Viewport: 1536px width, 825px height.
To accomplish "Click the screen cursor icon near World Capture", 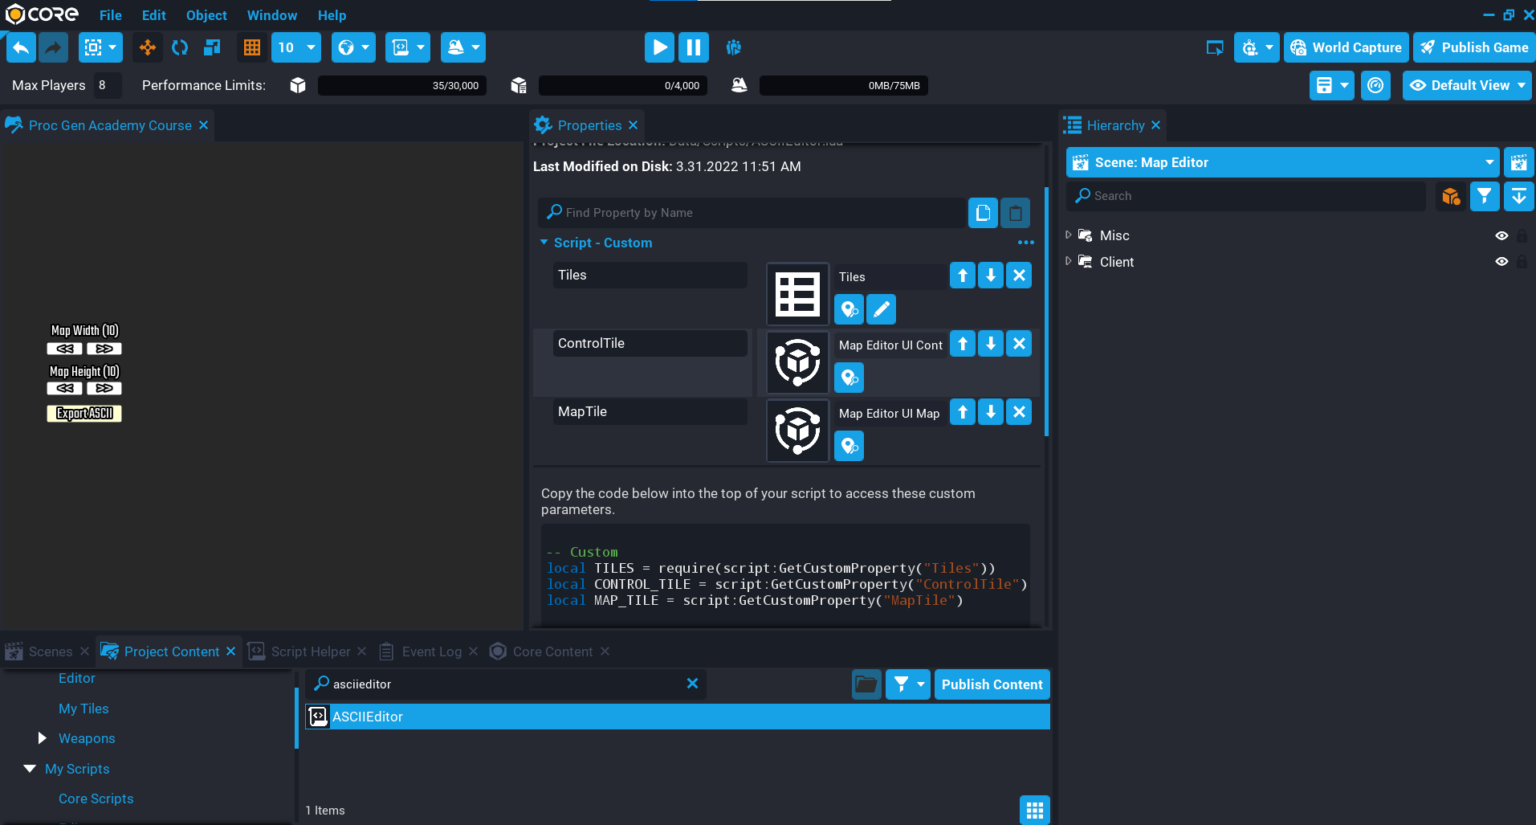I will [x=1215, y=47].
